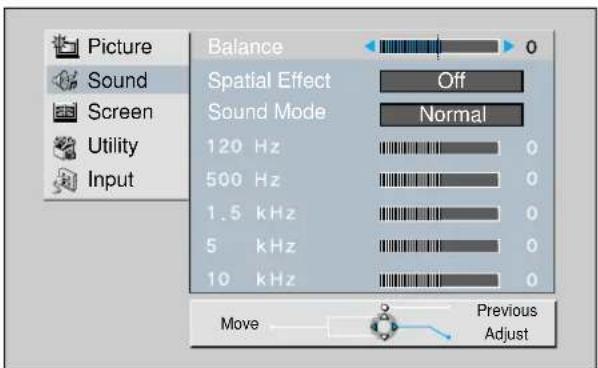
Task: Select the Spatial Effect label
Action: (x=269, y=80)
